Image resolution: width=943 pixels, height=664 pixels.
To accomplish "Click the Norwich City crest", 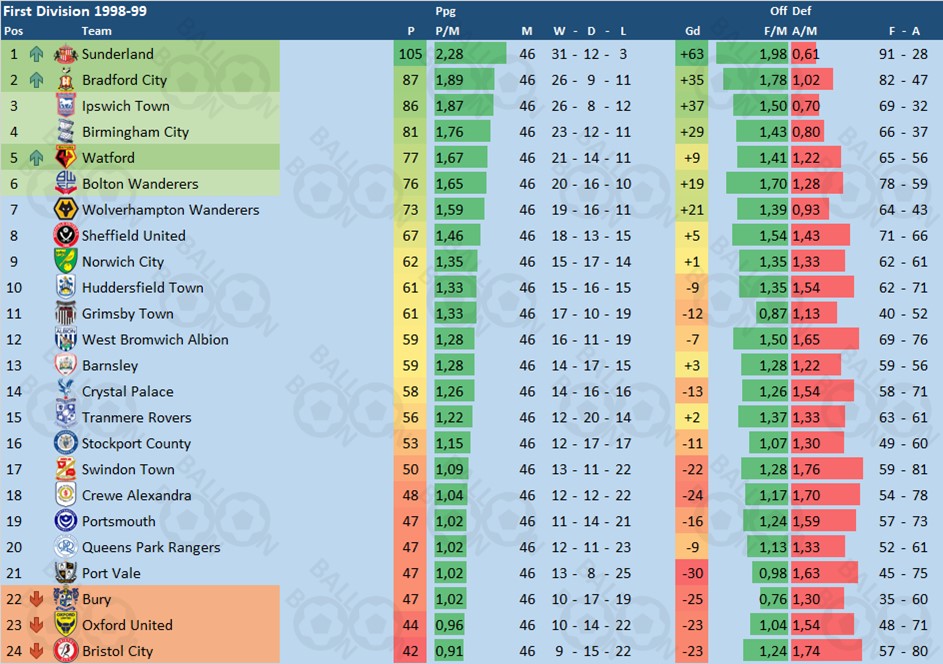I will pyautogui.click(x=66, y=261).
